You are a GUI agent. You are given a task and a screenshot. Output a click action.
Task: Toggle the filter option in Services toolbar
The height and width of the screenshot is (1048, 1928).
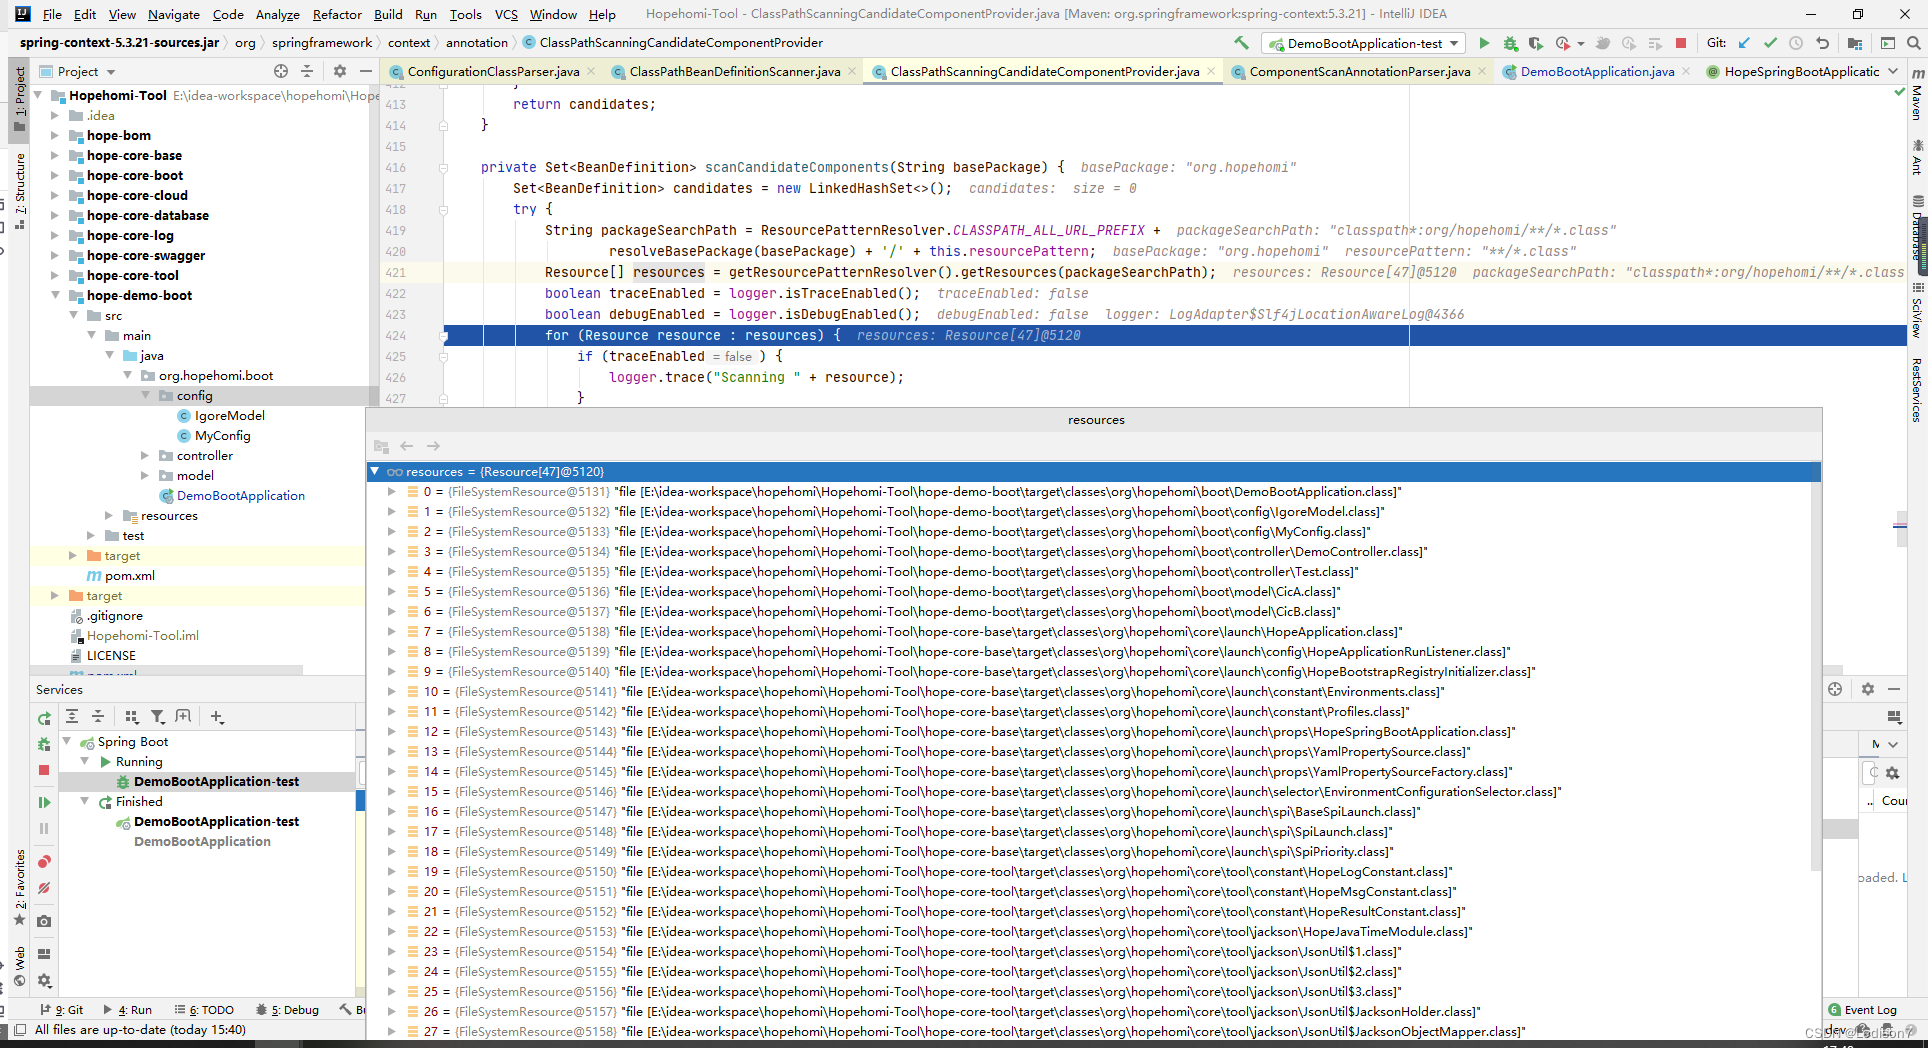[x=158, y=716]
